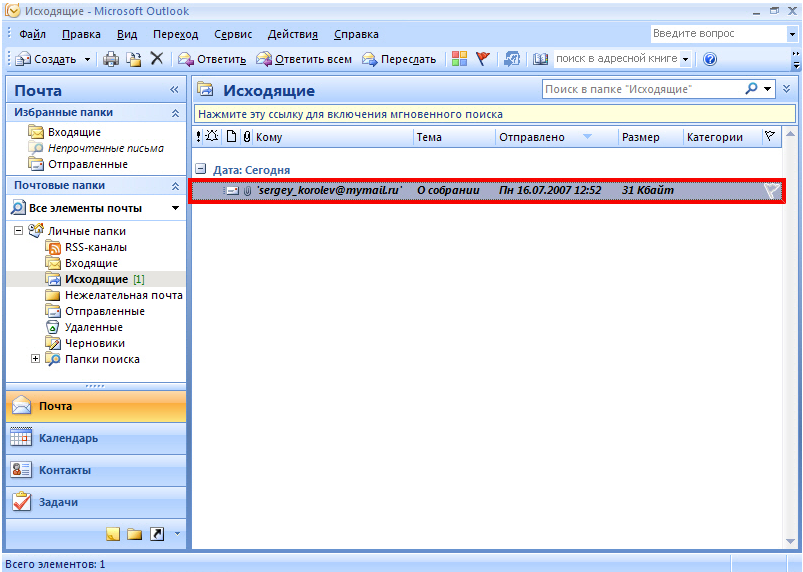The image size is (803, 572).
Task: Click the search magnifier in Исходящие search
Action: [751, 89]
